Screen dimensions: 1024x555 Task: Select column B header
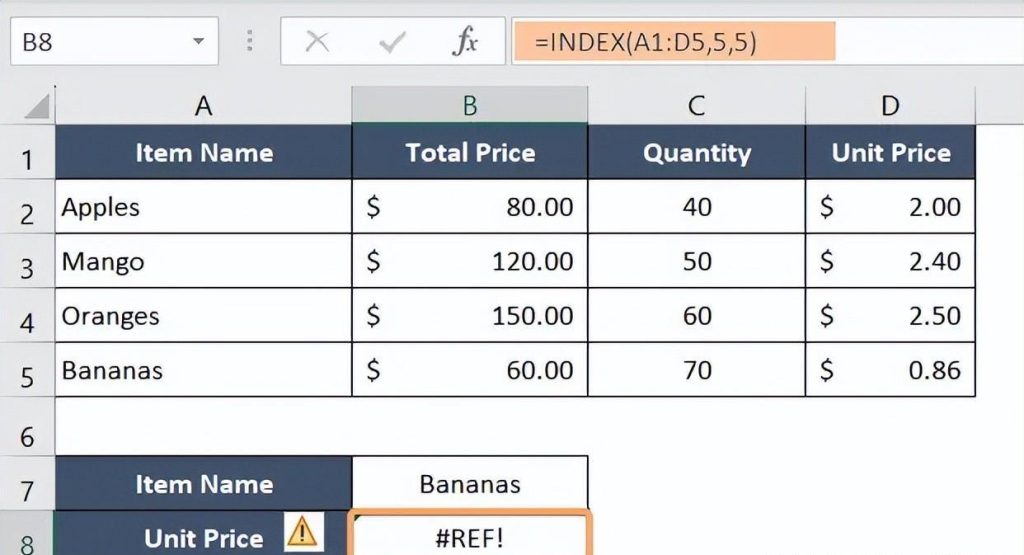(x=469, y=106)
